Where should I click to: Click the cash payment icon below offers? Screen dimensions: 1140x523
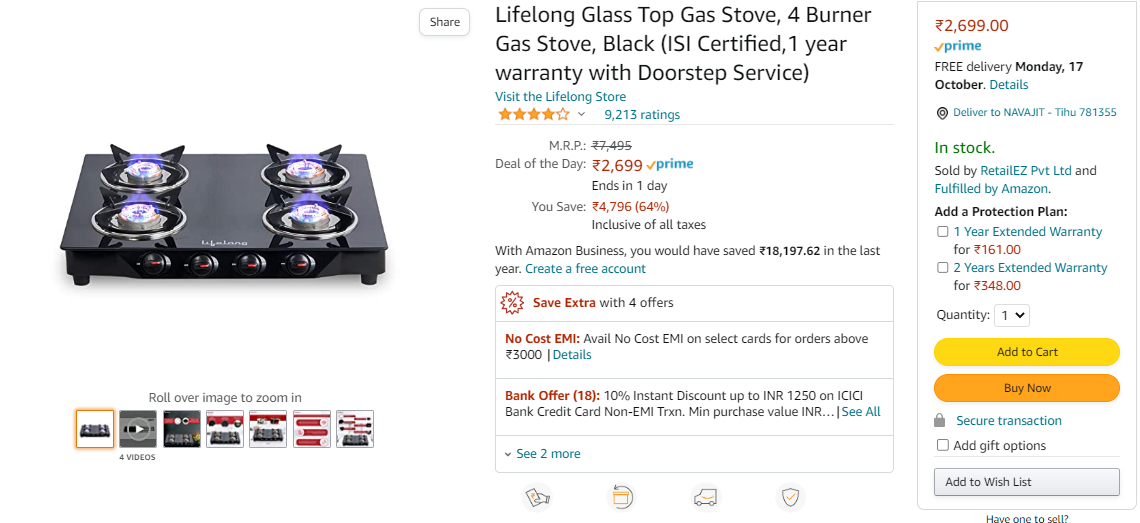coord(537,497)
